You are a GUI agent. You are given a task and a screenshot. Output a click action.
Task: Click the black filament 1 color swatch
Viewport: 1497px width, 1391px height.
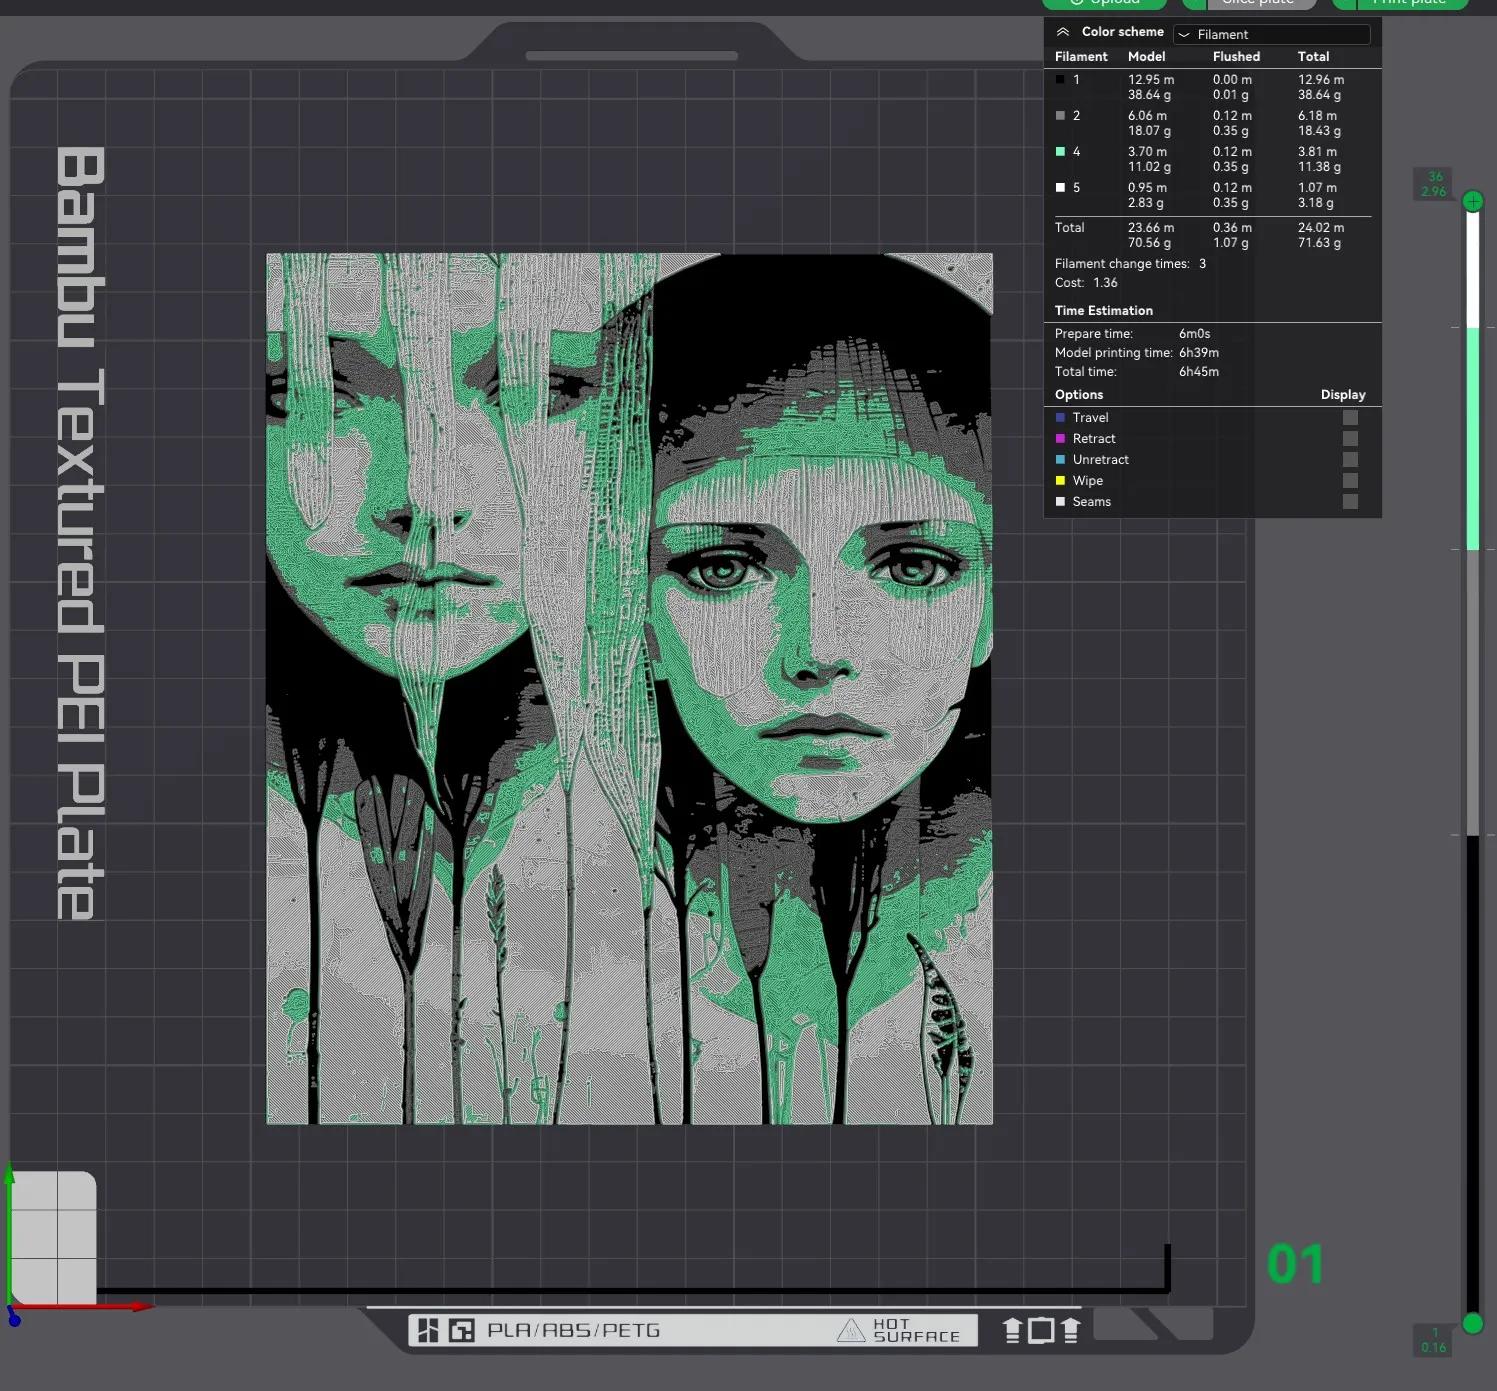point(1060,80)
